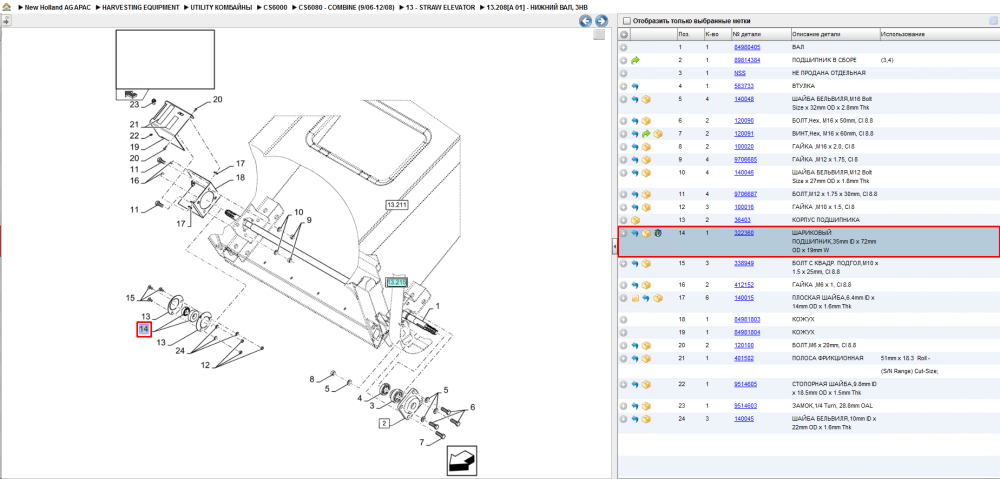Go to CS6000 breadcrumb
This screenshot has width=1000, height=479.
pos(276,7)
